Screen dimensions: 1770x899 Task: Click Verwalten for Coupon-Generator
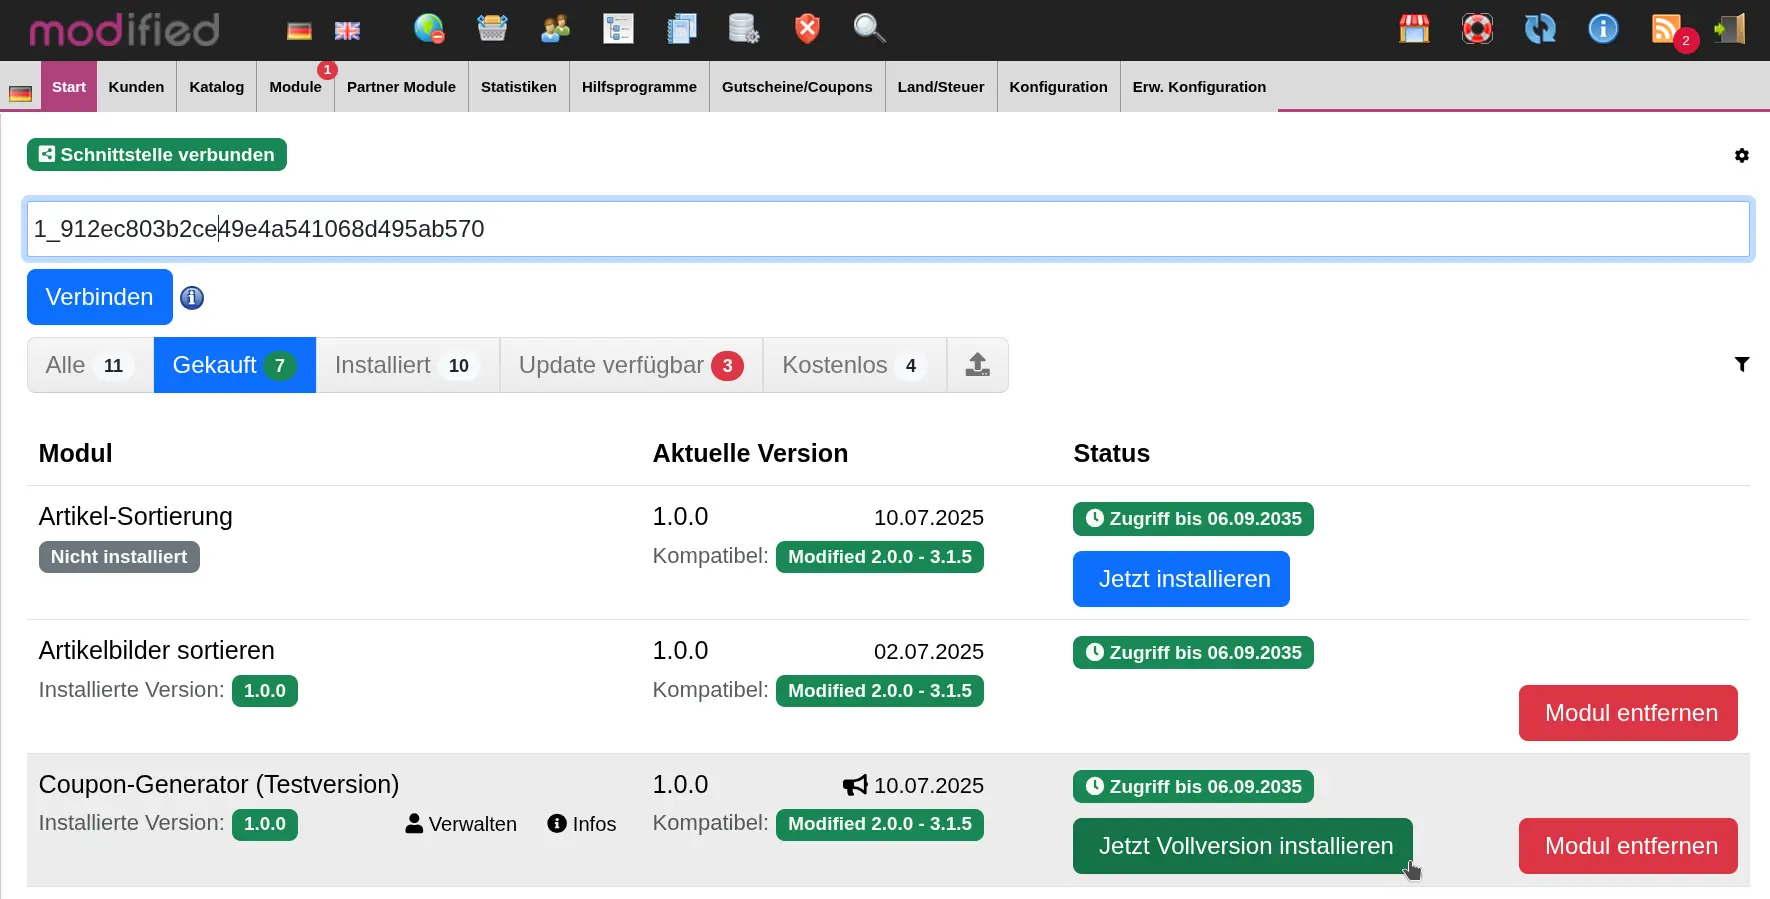[461, 824]
